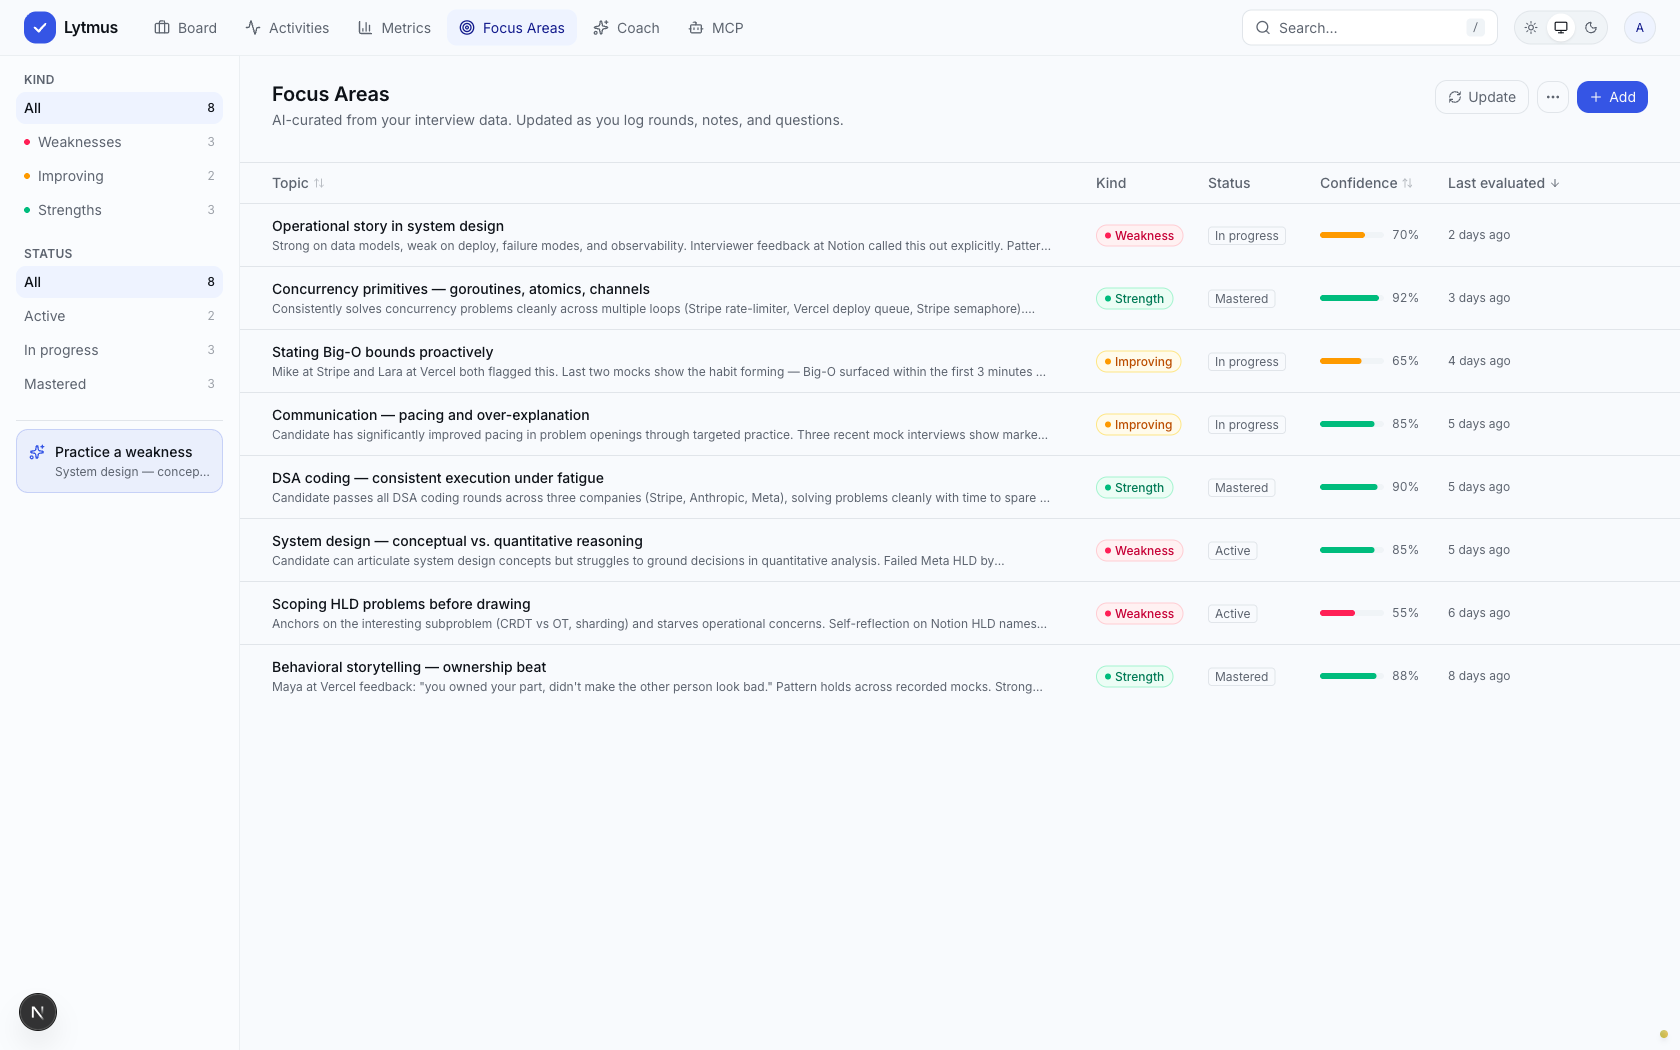The width and height of the screenshot is (1680, 1050).
Task: Open the user avatar menu
Action: (1640, 28)
